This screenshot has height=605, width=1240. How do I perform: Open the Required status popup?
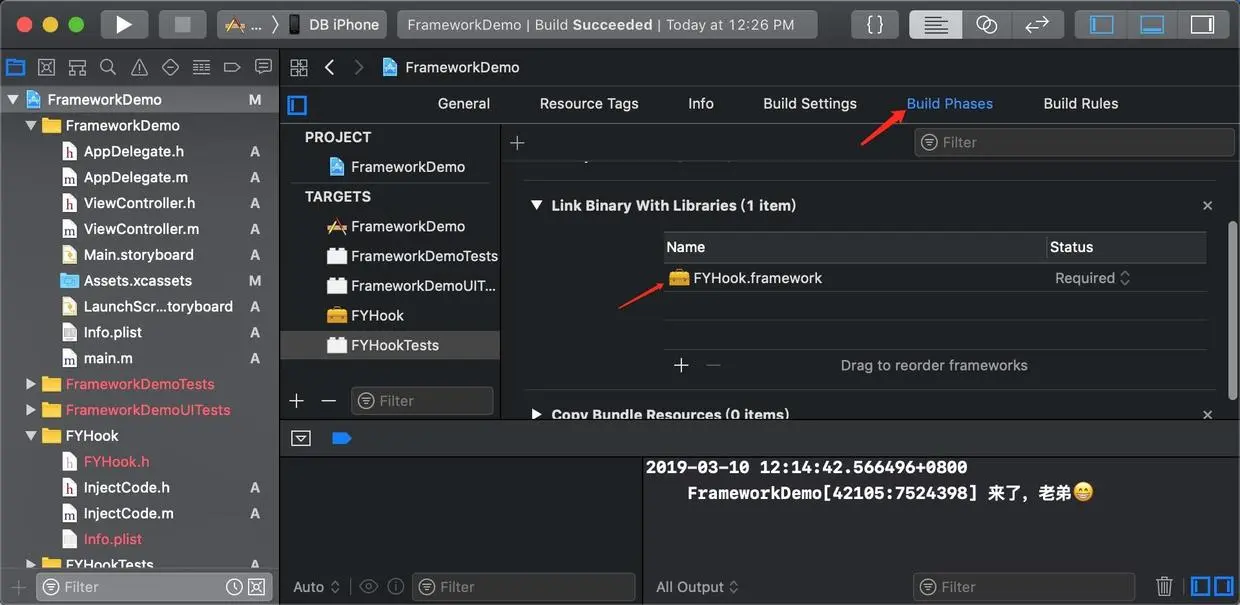[x=1092, y=278]
